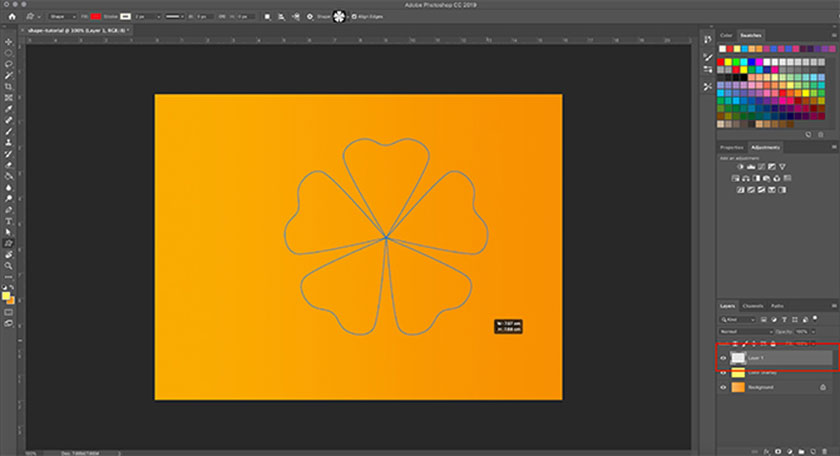
Task: Toggle lock transparent pixels
Action: (735, 343)
